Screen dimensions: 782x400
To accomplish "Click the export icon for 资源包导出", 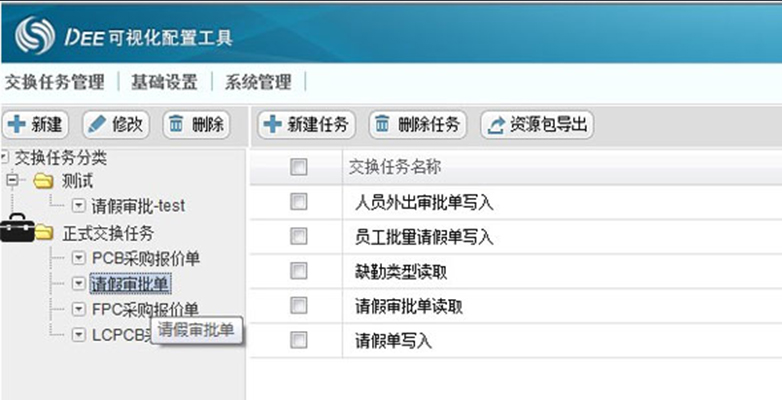I will tap(495, 125).
